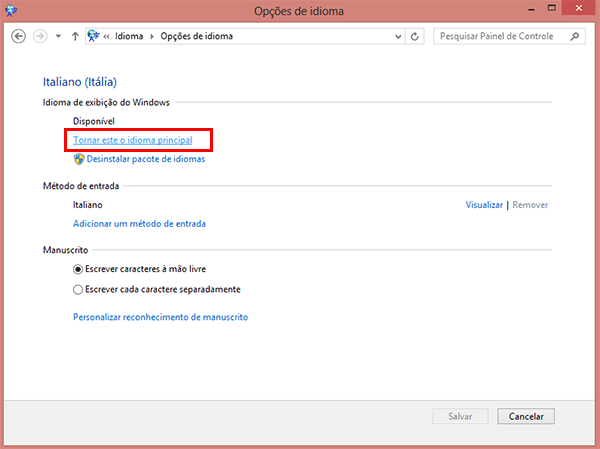Click the Cancelar button
Viewport: 600px width, 449px height.
point(526,416)
